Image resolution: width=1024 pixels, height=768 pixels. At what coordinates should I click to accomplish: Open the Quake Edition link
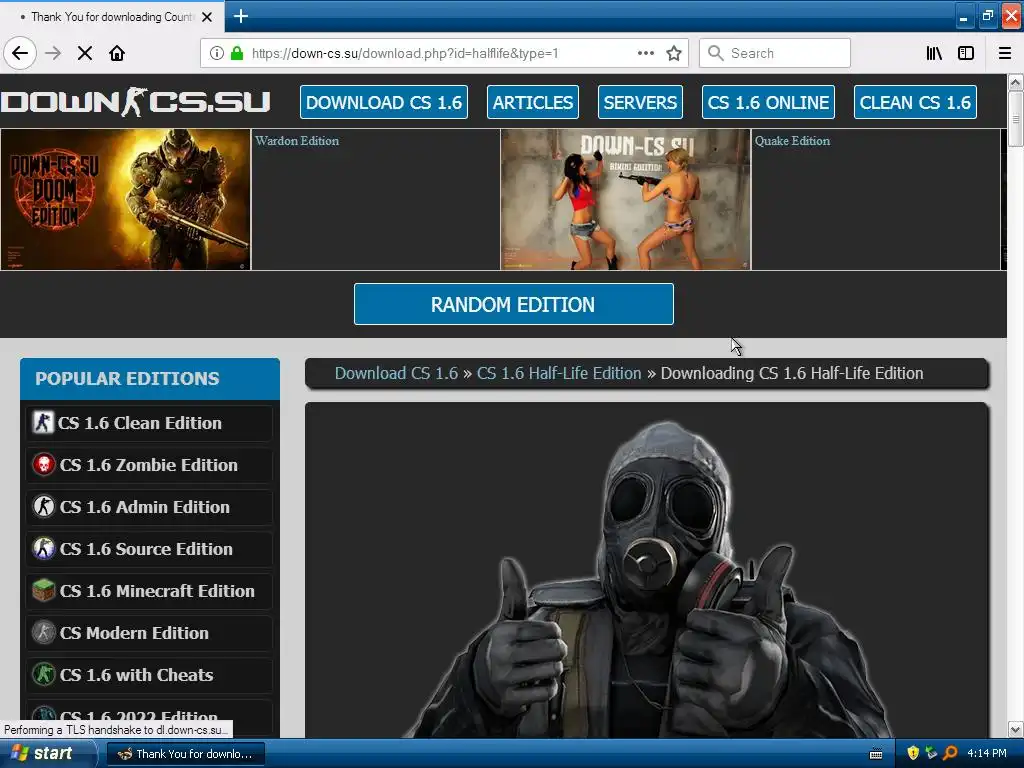(792, 140)
